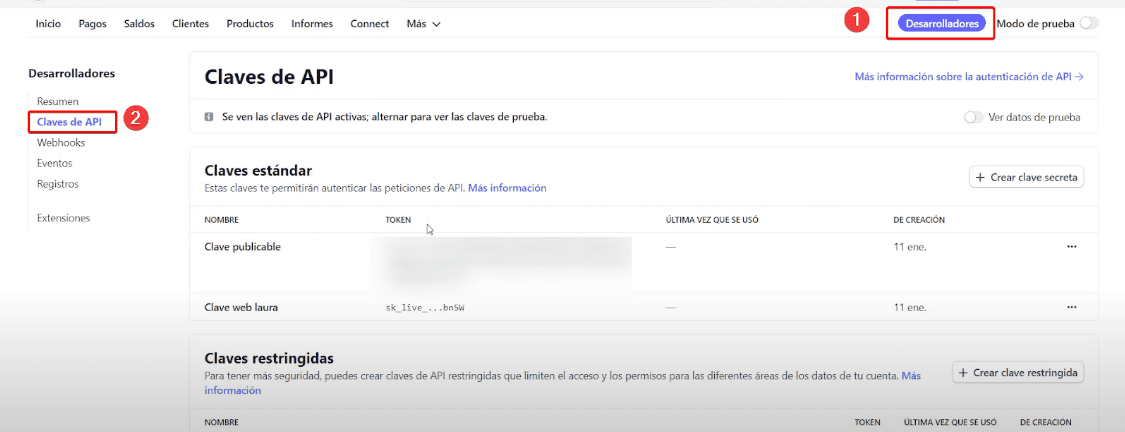
Task: Open the Inicio navigation item
Action: [x=48, y=24]
